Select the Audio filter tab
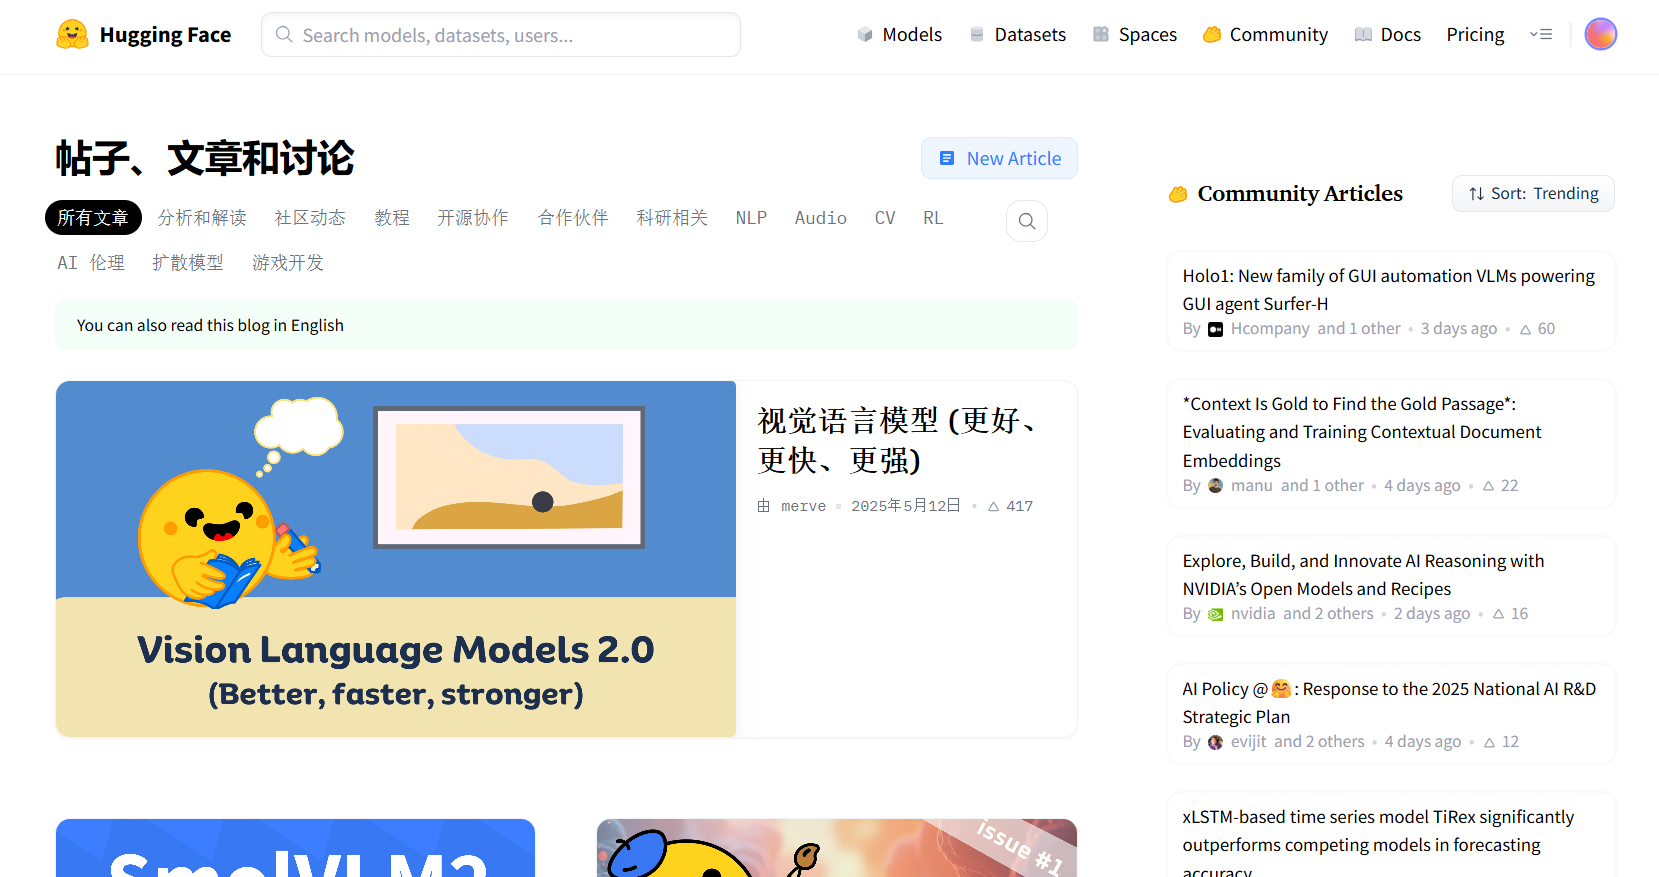The width and height of the screenshot is (1659, 877). click(821, 218)
